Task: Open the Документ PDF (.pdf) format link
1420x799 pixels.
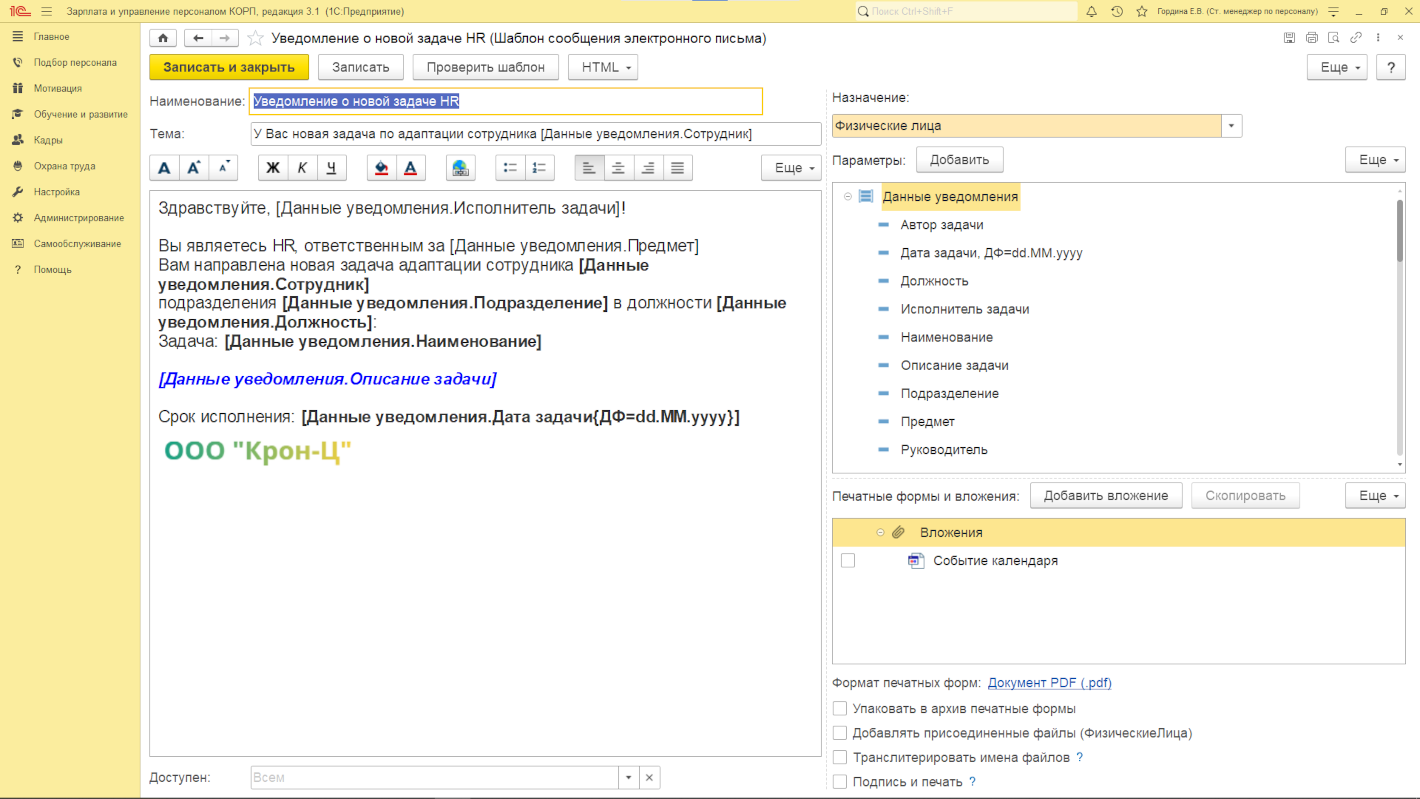Action: point(1049,683)
